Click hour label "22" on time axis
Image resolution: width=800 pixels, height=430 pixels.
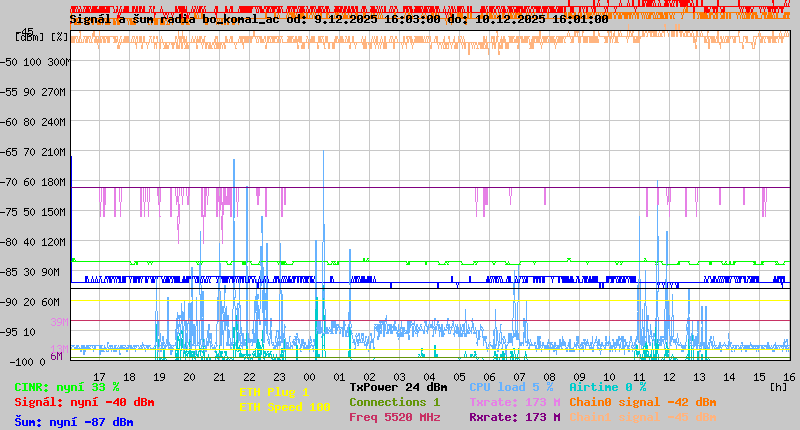[x=249, y=377]
